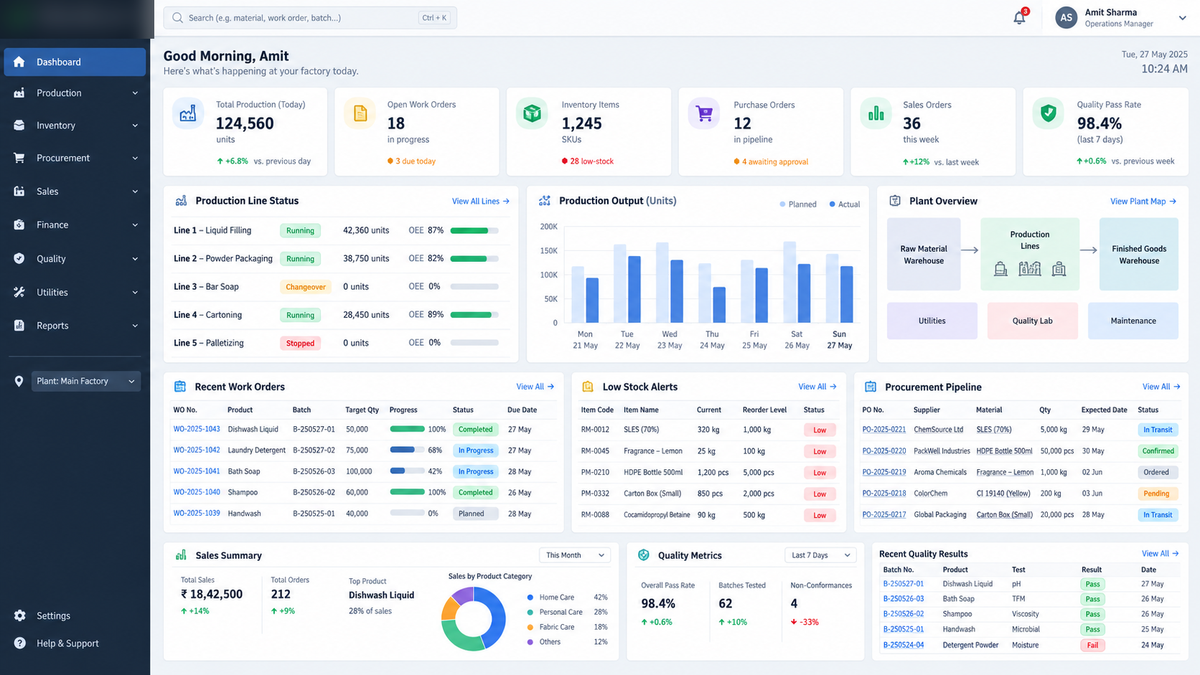Viewport: 1200px width, 675px height.
Task: Click the Finance sidebar icon
Action: point(19,225)
